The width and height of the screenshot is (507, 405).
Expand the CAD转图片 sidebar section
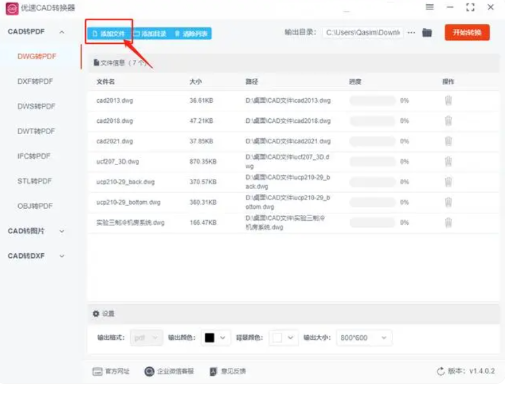[x=62, y=231]
